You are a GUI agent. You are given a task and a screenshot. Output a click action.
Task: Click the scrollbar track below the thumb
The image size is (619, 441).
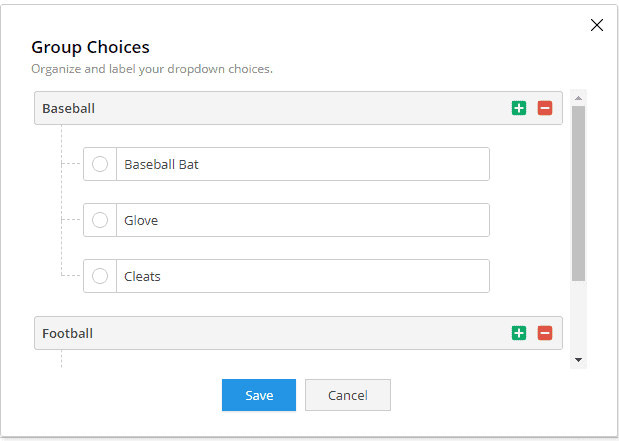point(578,316)
